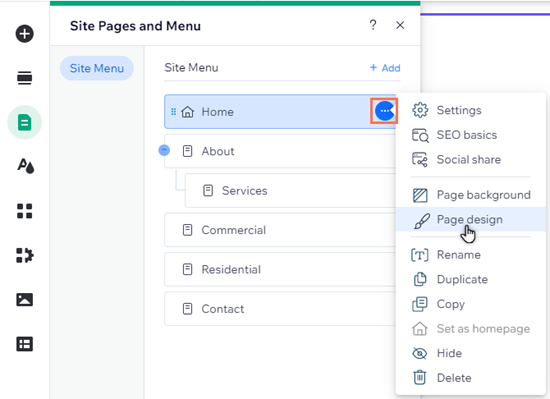Choose Social share in the menu
Viewport: 550px width, 399px height.
click(x=471, y=160)
